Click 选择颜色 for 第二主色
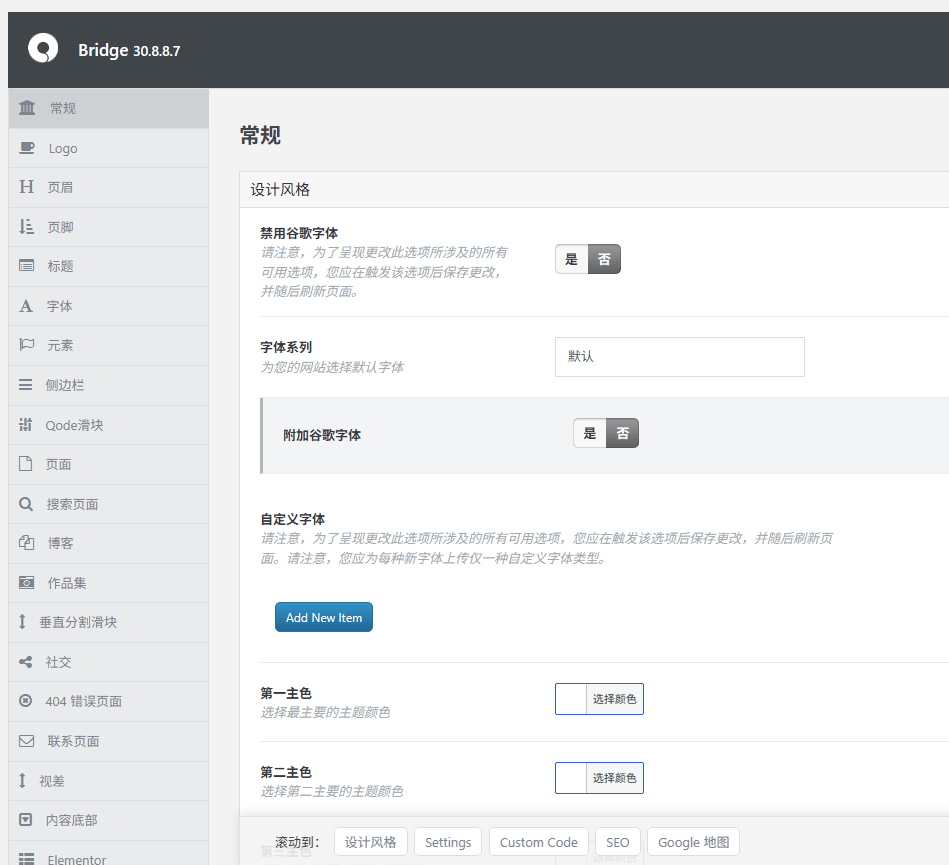Screen dimensions: 949x865 pos(614,778)
